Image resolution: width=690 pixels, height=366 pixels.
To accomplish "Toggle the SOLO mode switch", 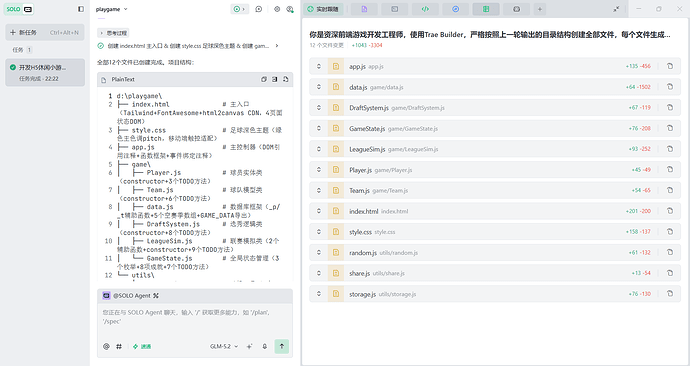I will click(19, 9).
